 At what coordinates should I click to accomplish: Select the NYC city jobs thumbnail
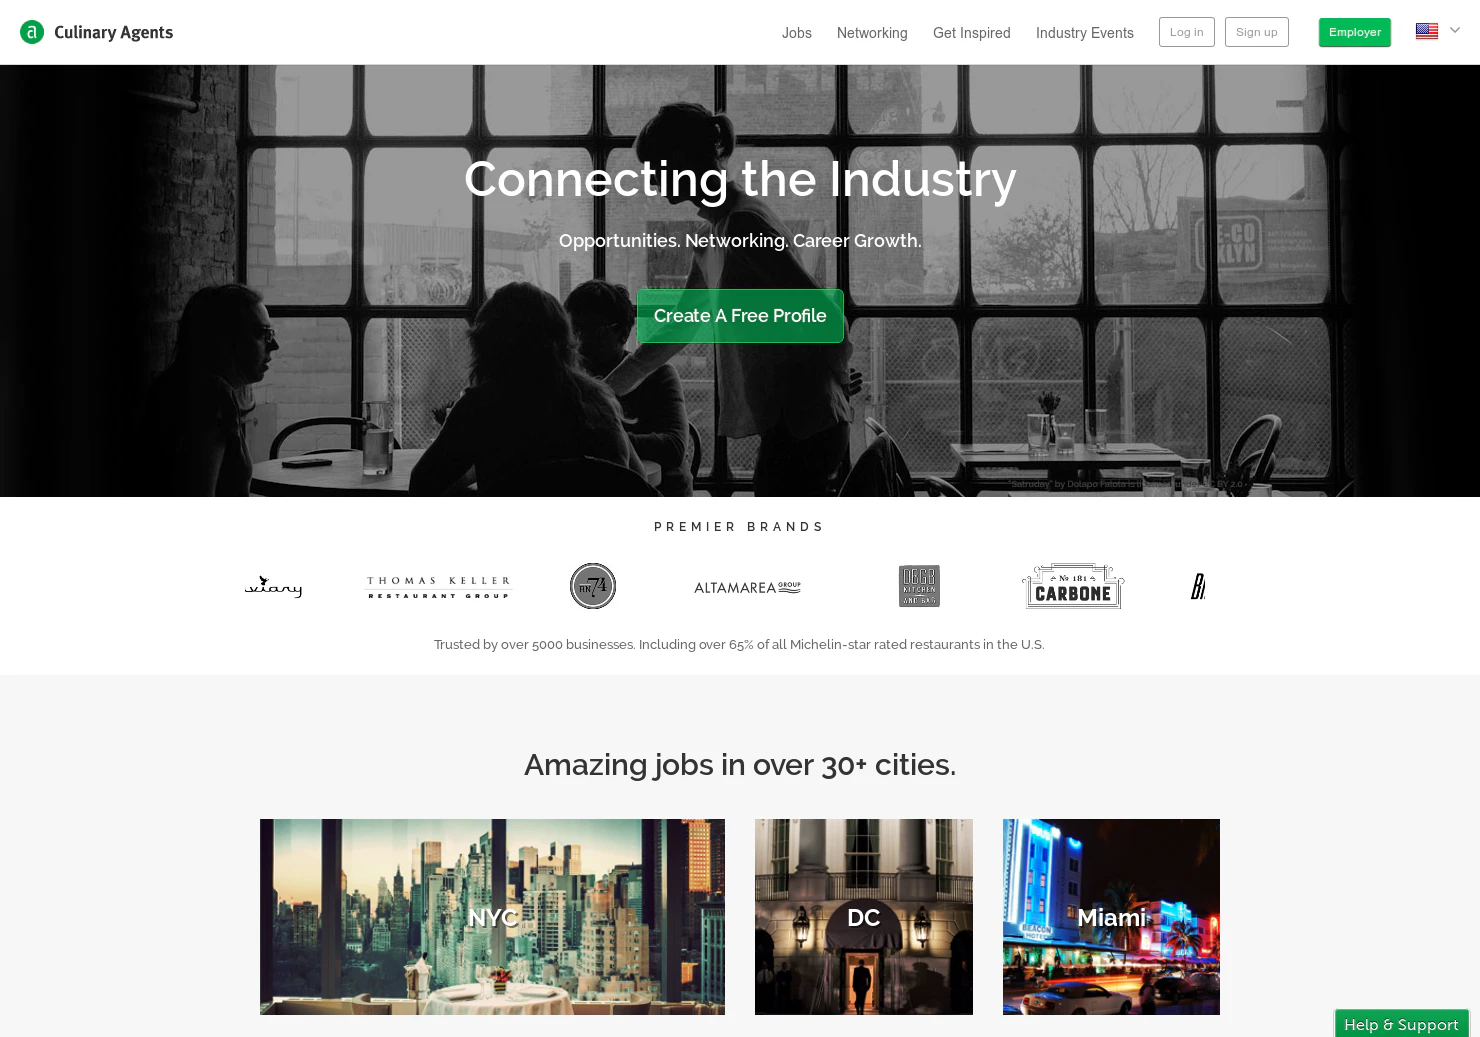[x=492, y=917]
